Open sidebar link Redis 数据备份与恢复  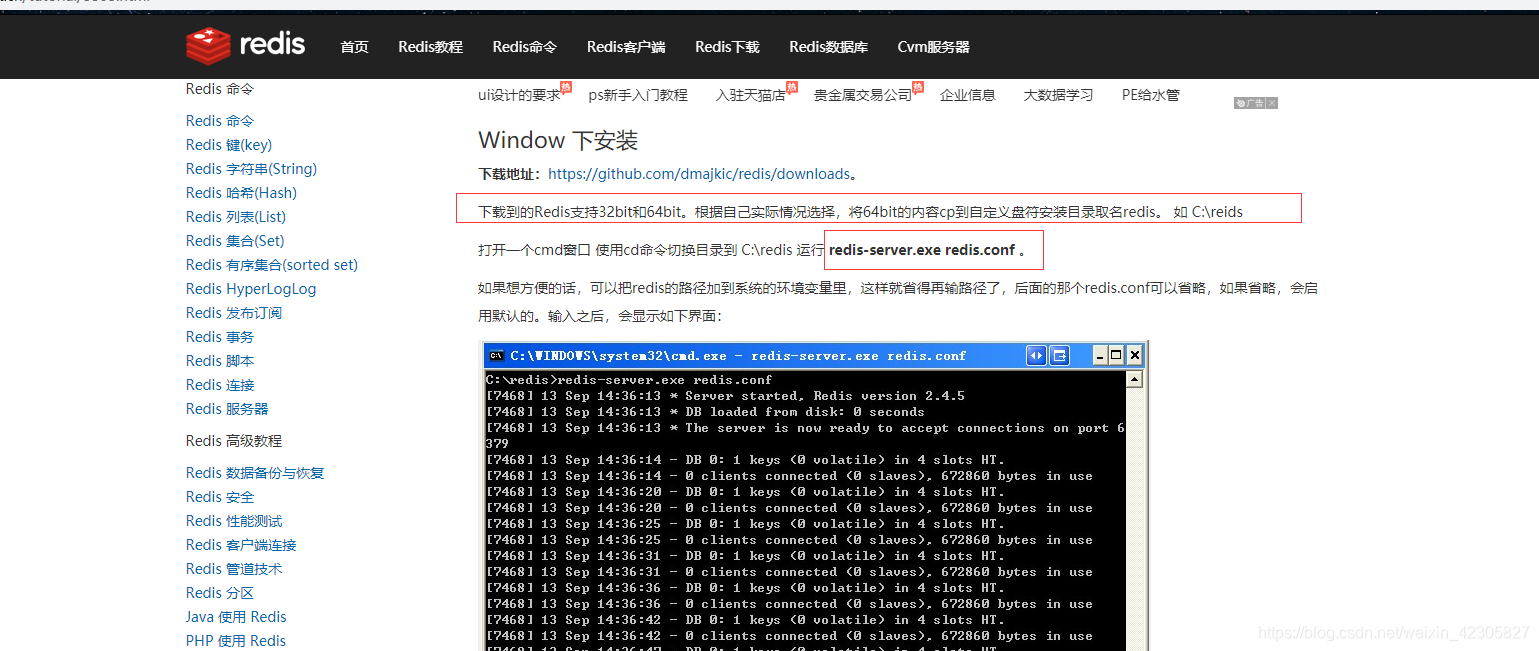pos(255,473)
